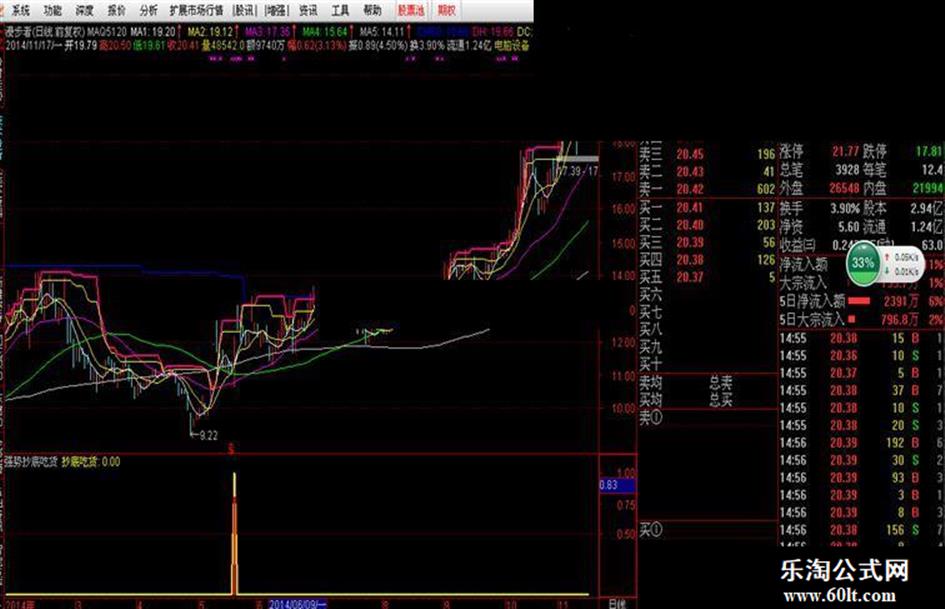Click the 5日大宗流入 small red bar
Screen dimensions: 945x609
[852, 319]
